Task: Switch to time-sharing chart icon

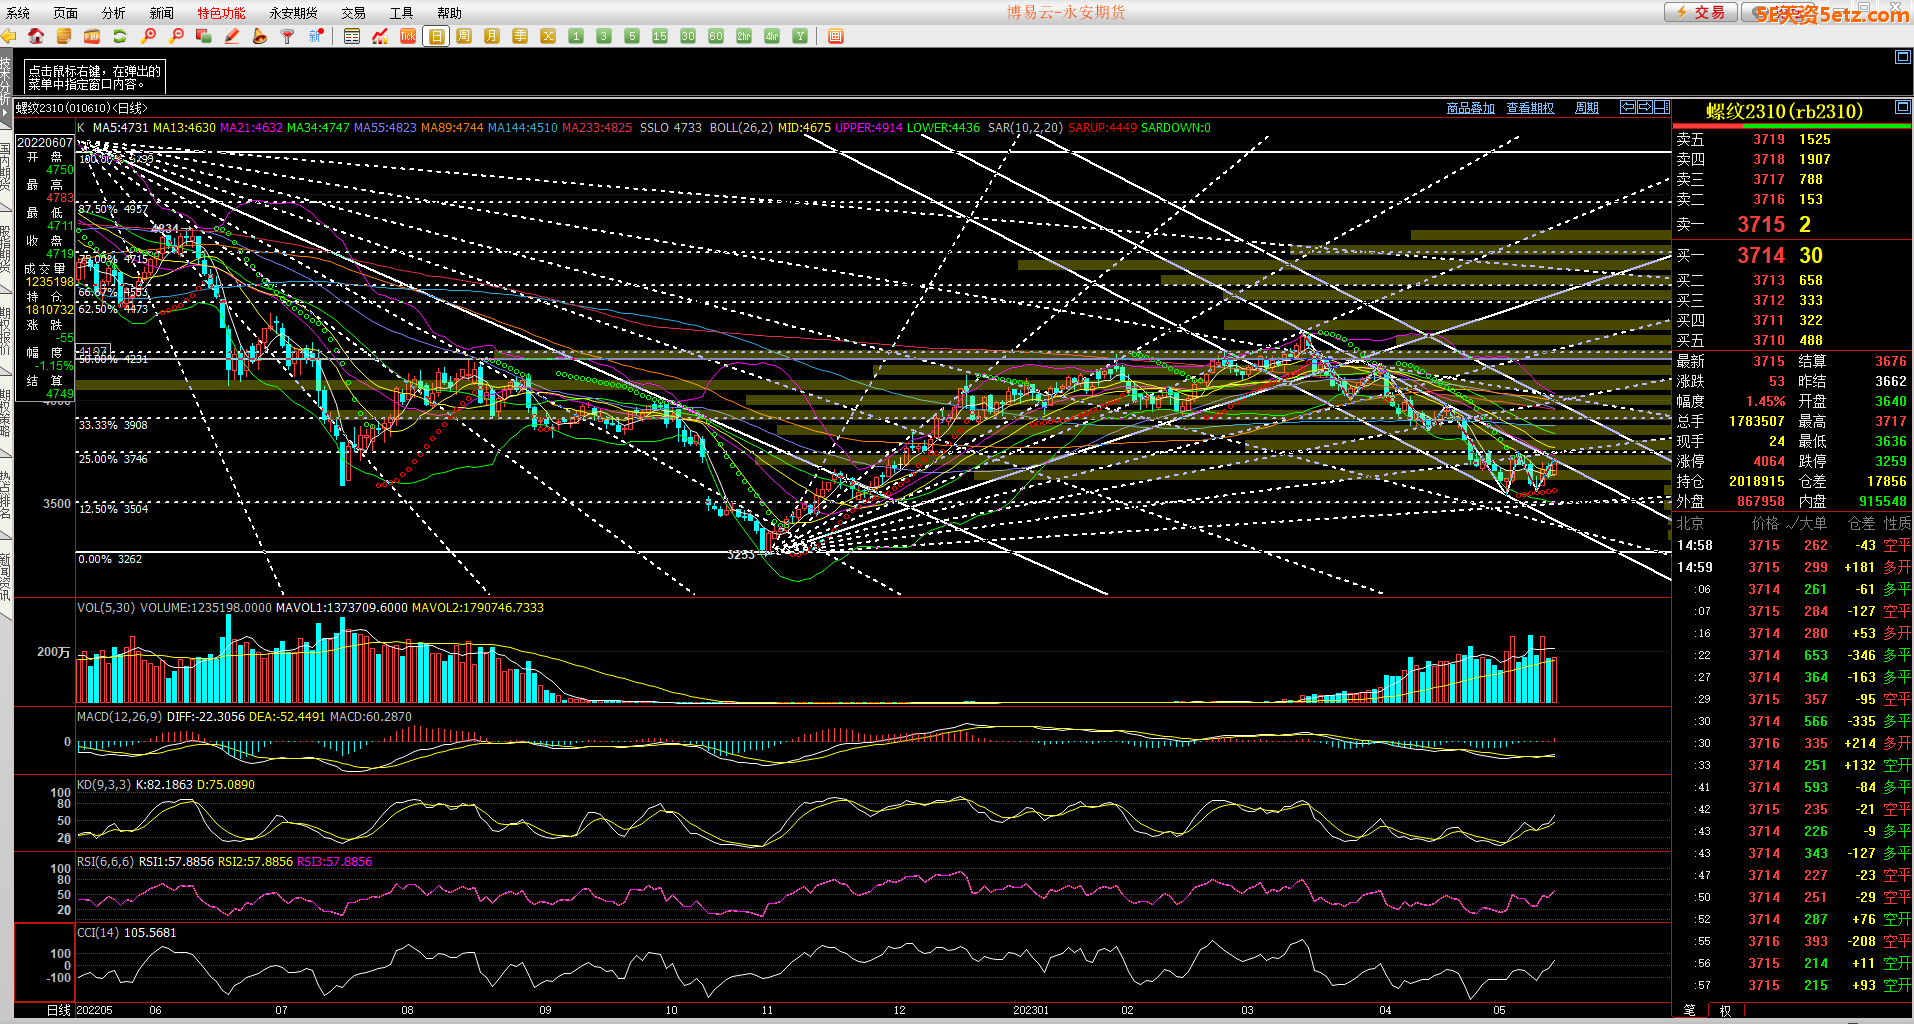Action: [380, 36]
